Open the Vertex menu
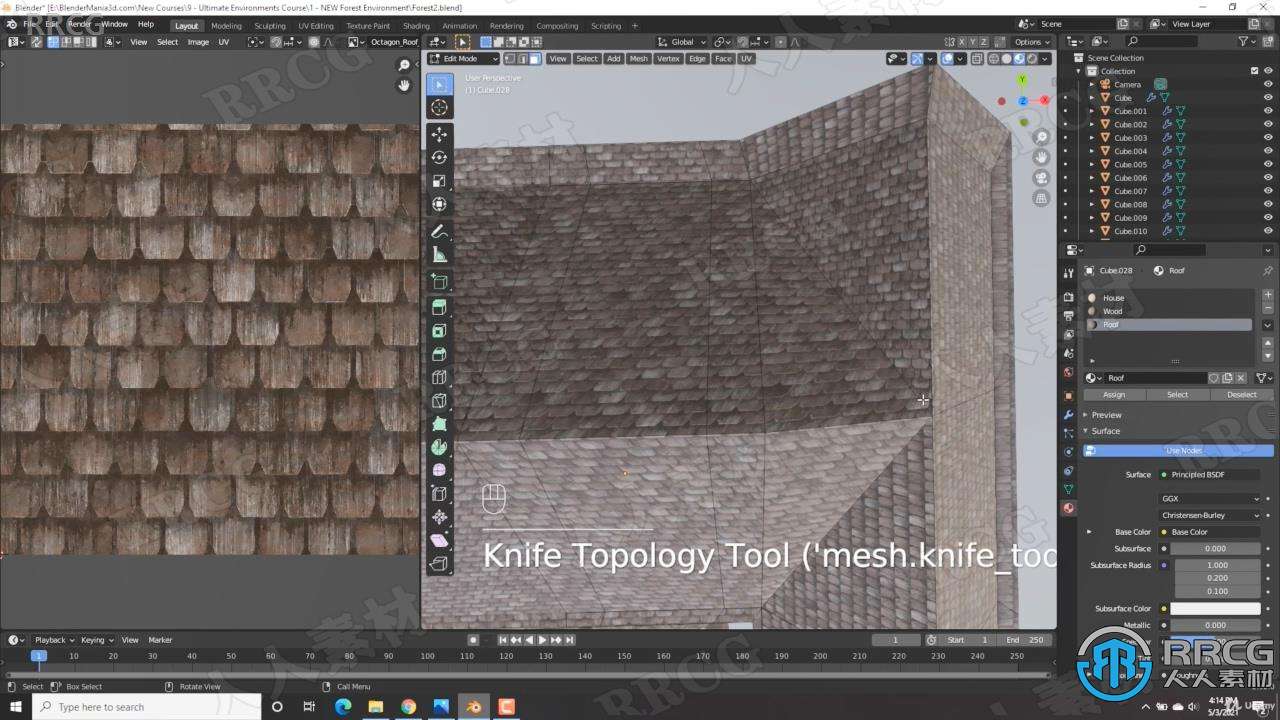This screenshot has height=720, width=1280. 668,58
